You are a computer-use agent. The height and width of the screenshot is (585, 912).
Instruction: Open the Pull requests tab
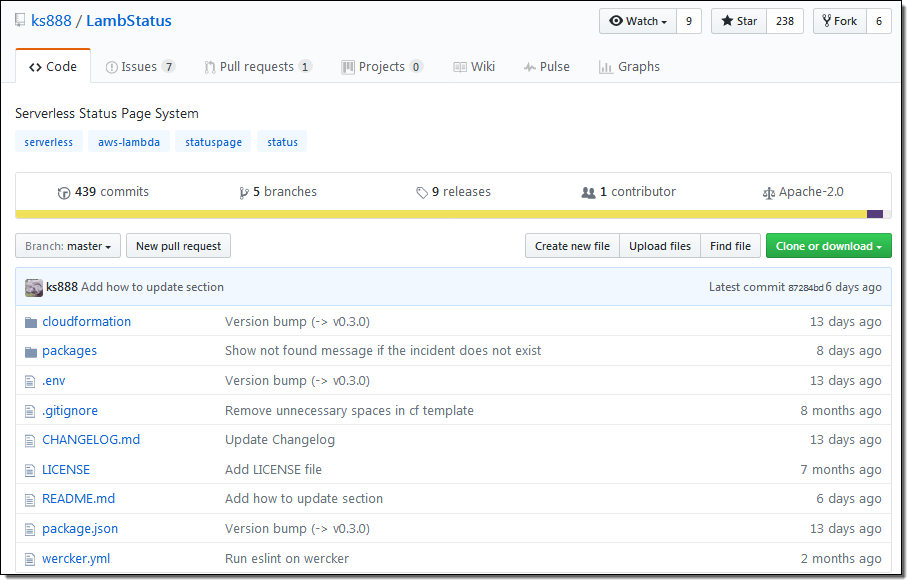[x=258, y=67]
